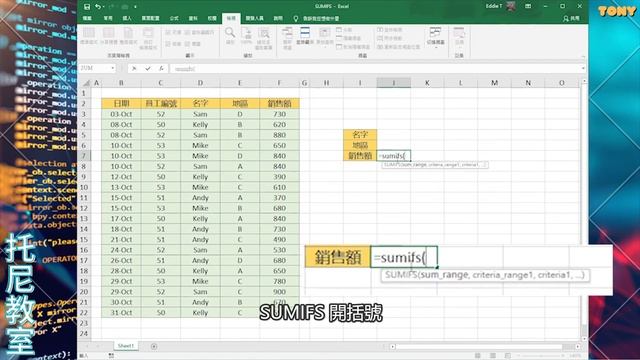
Task: Click Tell me what you want to do box
Action: point(317,19)
